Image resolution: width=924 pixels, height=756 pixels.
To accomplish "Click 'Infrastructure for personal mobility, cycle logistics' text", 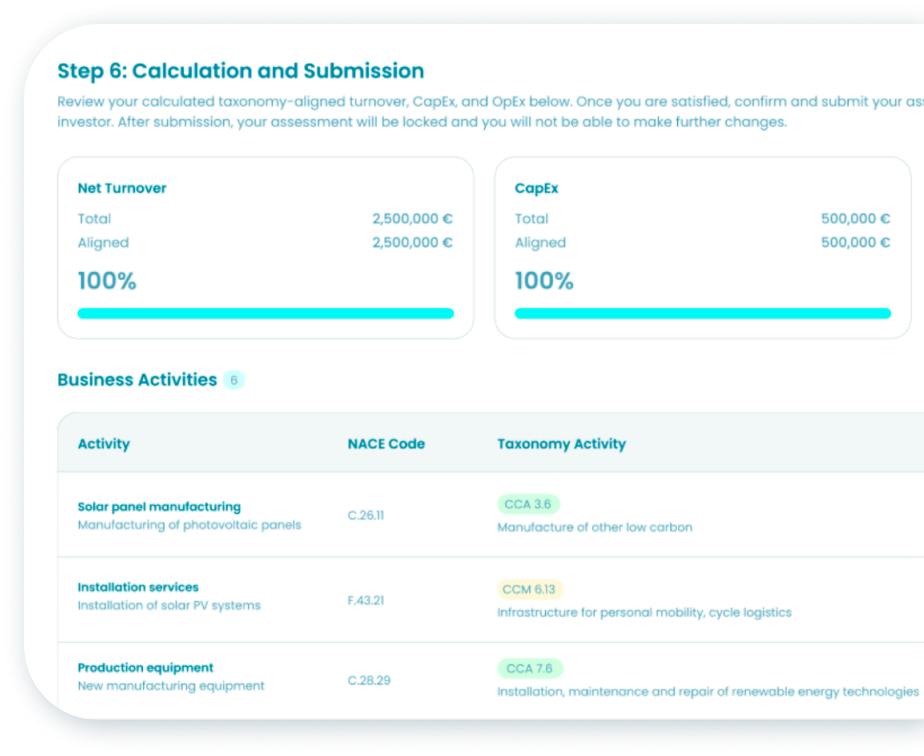I will [x=644, y=613].
